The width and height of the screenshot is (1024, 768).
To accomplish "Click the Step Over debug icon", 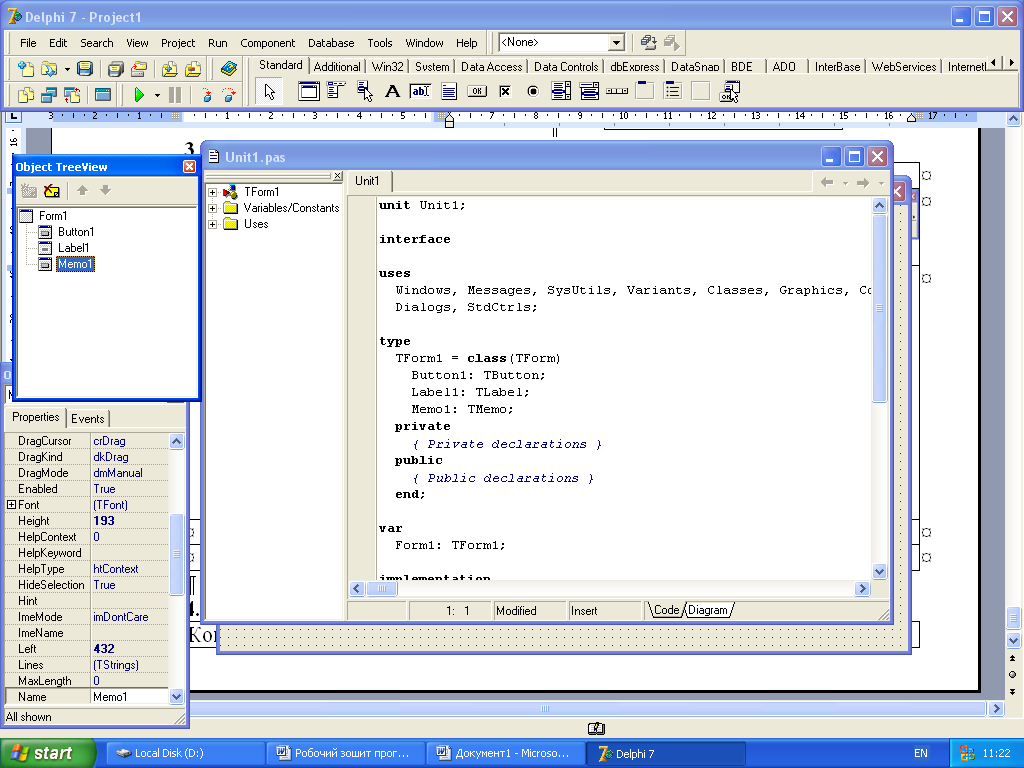I will pos(229,95).
